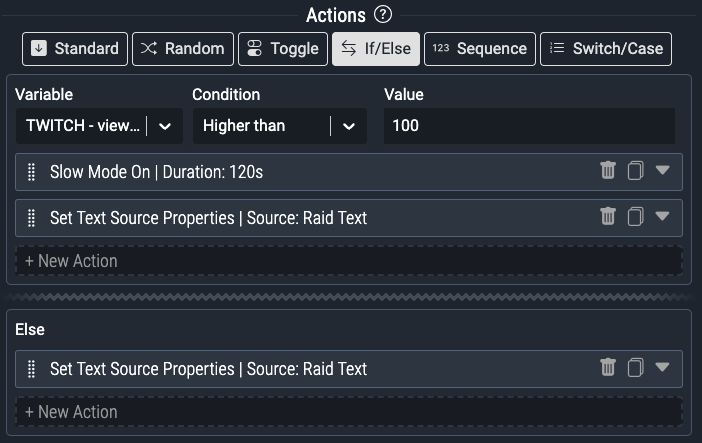Duplicate the Slow Mode On action

(x=635, y=171)
